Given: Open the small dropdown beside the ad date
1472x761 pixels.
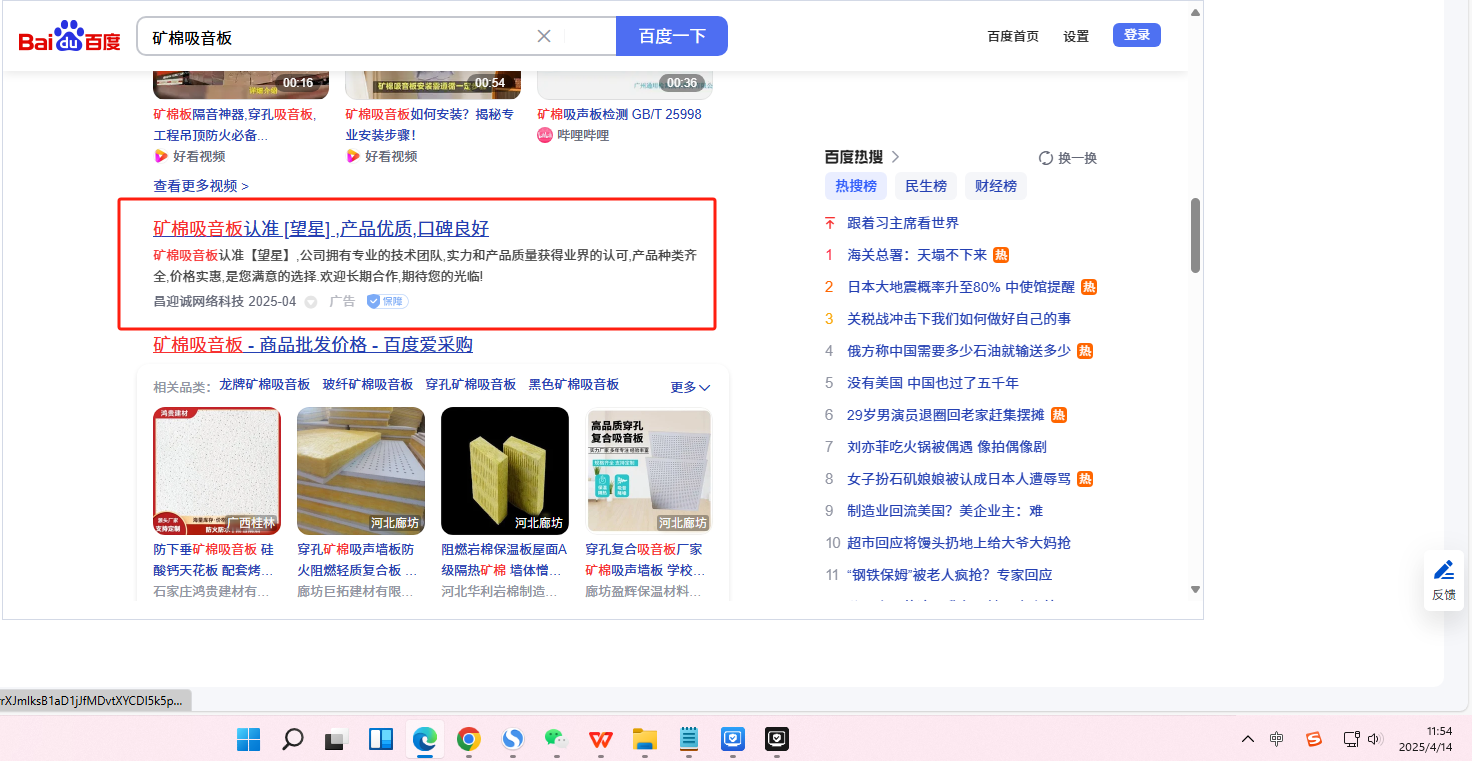Looking at the screenshot, I should 311,302.
